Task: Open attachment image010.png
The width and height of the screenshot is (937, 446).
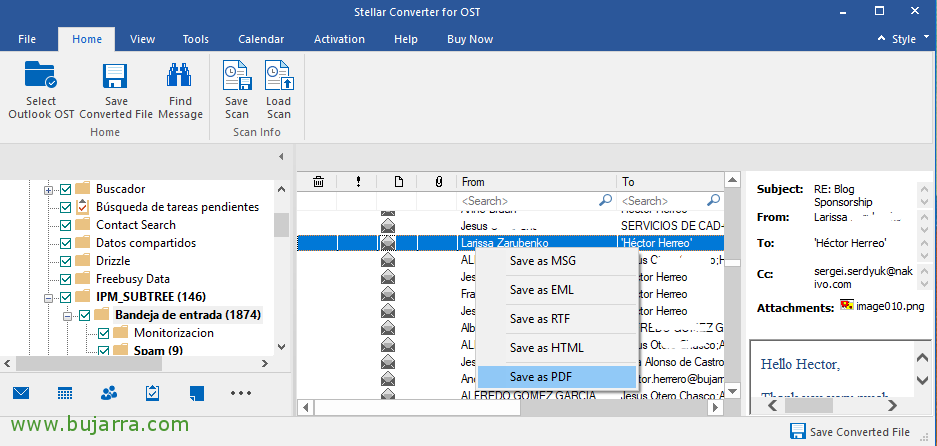Action: pyautogui.click(x=882, y=306)
